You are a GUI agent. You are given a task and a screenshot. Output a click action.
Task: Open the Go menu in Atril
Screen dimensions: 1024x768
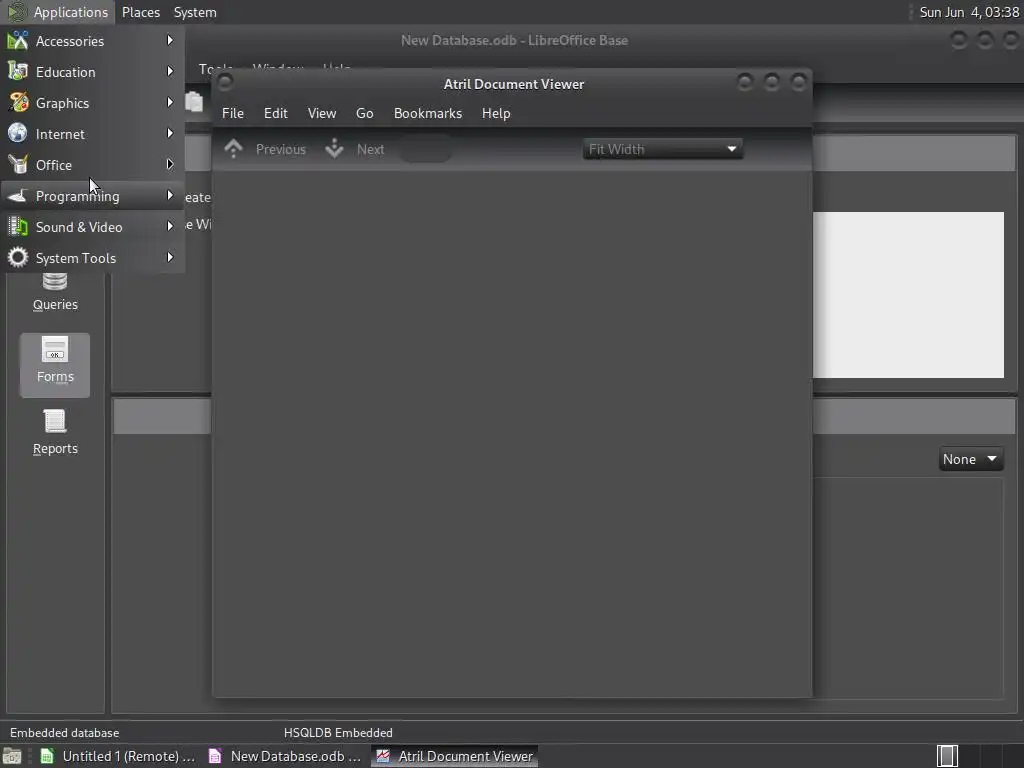point(364,114)
